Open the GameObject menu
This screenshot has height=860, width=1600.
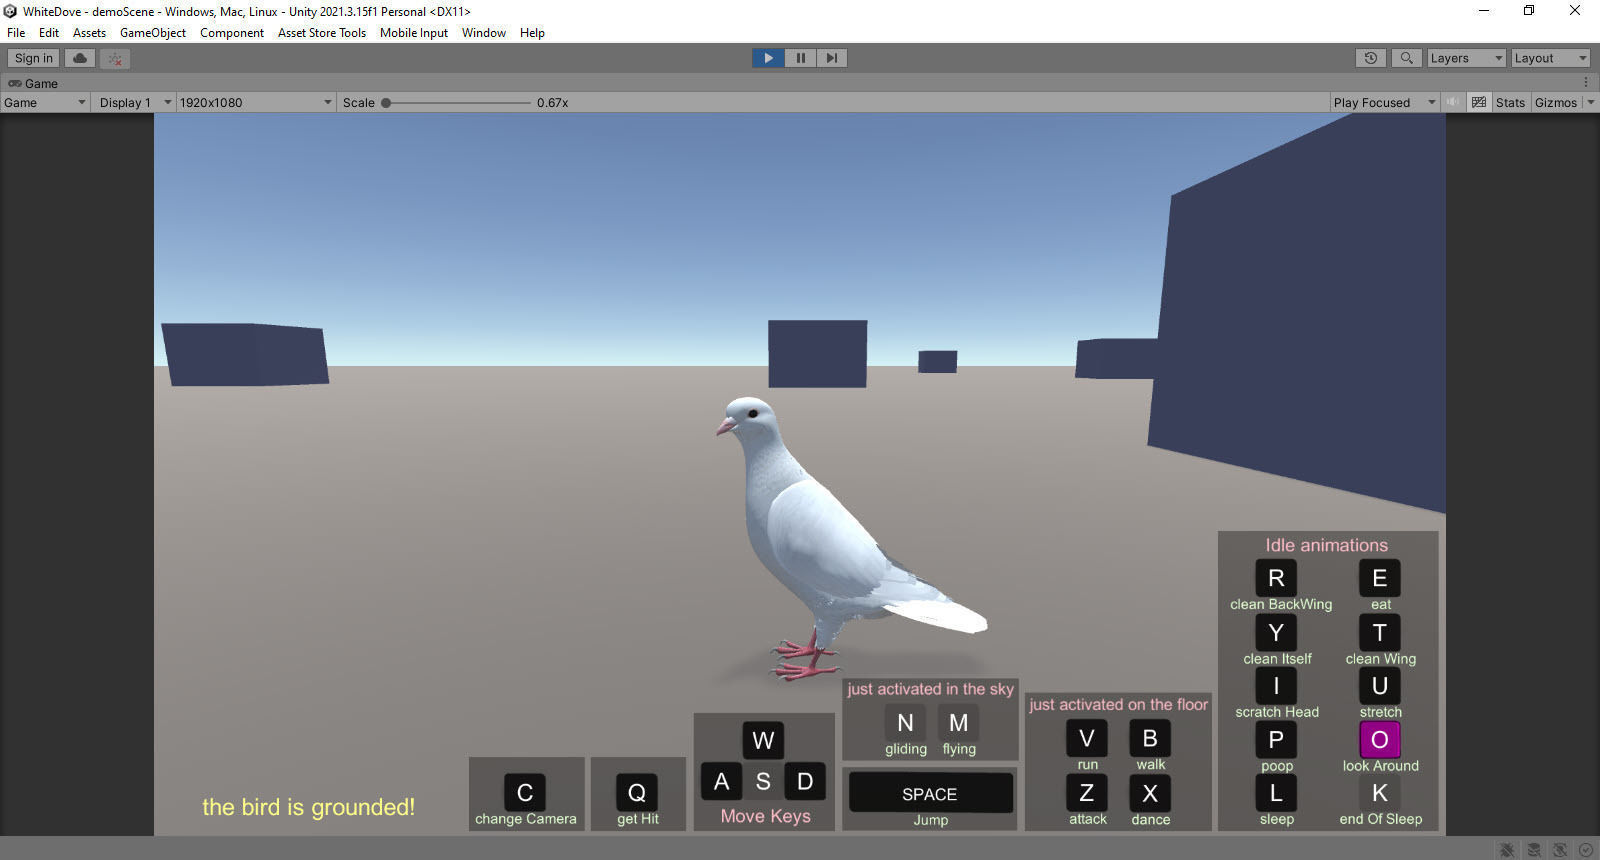point(153,32)
